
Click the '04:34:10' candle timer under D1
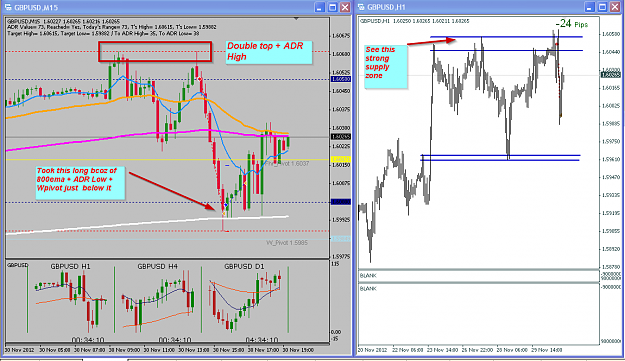click(261, 340)
